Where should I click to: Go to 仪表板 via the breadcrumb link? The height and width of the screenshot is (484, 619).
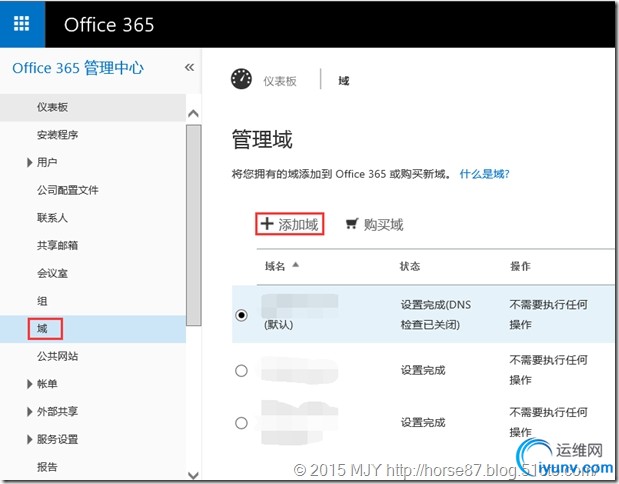click(x=279, y=81)
